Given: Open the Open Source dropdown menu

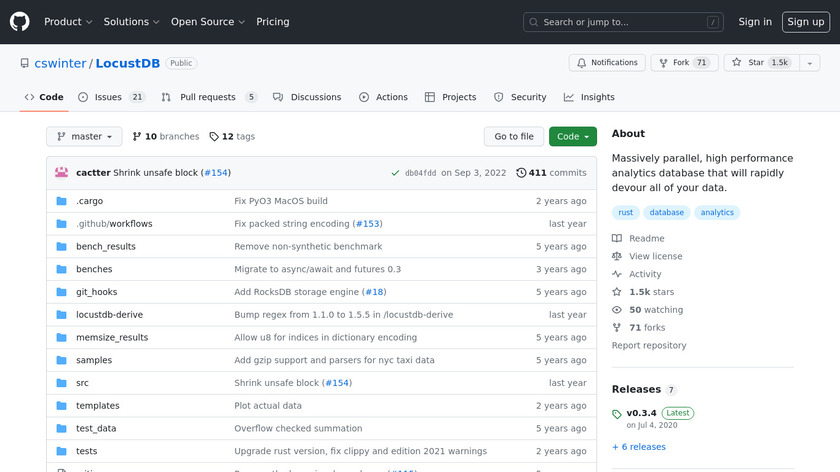Looking at the screenshot, I should [x=208, y=22].
